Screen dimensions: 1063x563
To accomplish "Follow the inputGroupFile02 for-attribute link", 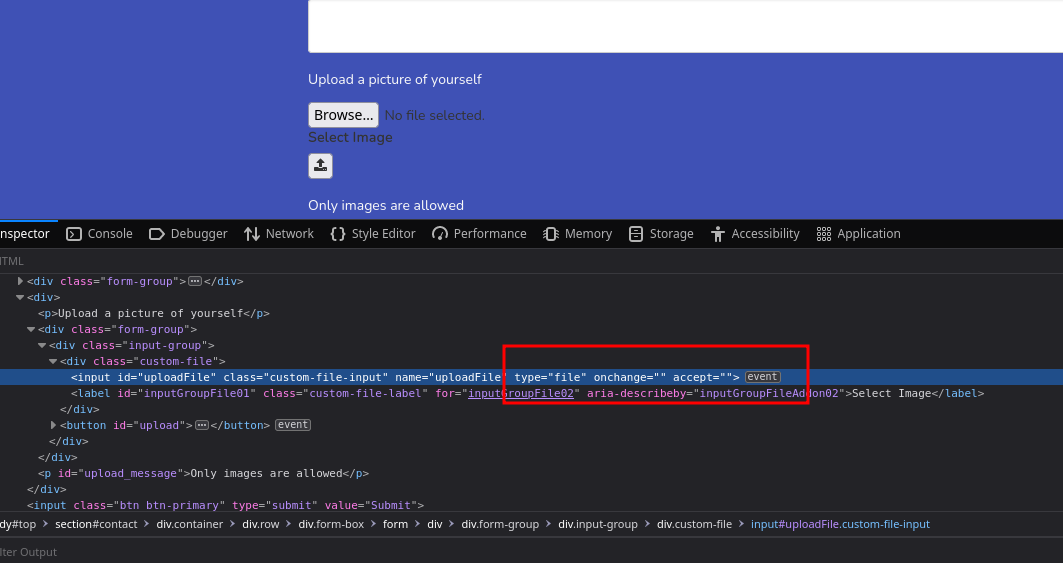I will pyautogui.click(x=521, y=393).
